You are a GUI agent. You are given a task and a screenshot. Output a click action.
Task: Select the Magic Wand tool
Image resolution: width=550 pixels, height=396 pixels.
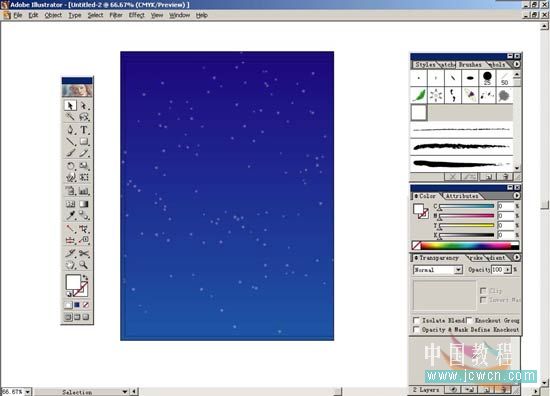[x=70, y=117]
